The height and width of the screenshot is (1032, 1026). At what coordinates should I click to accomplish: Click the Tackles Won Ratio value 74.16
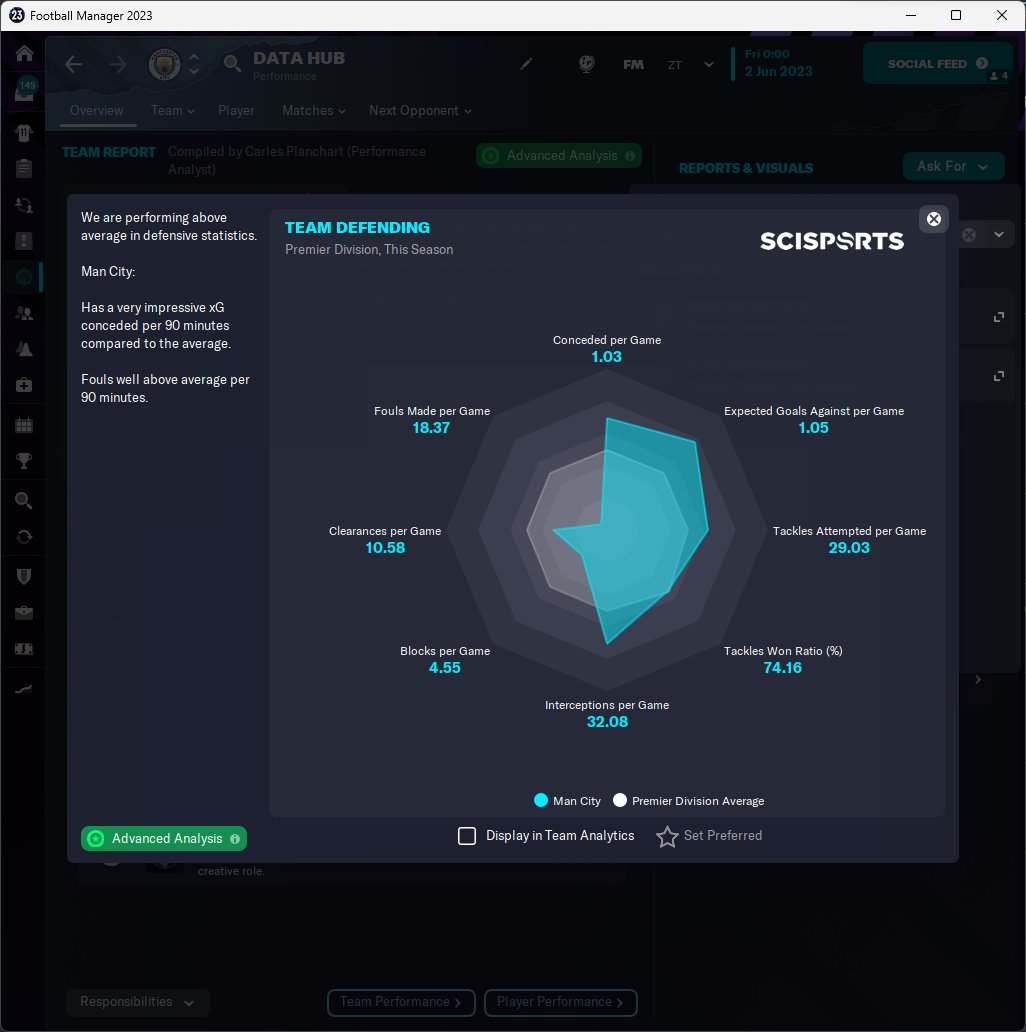coord(782,668)
